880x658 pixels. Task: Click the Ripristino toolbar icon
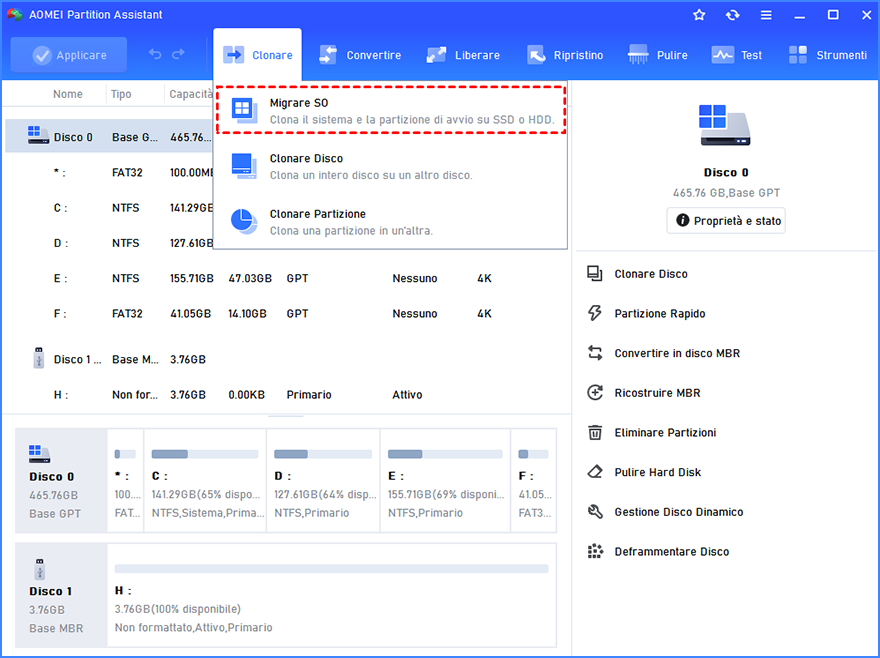[x=535, y=55]
